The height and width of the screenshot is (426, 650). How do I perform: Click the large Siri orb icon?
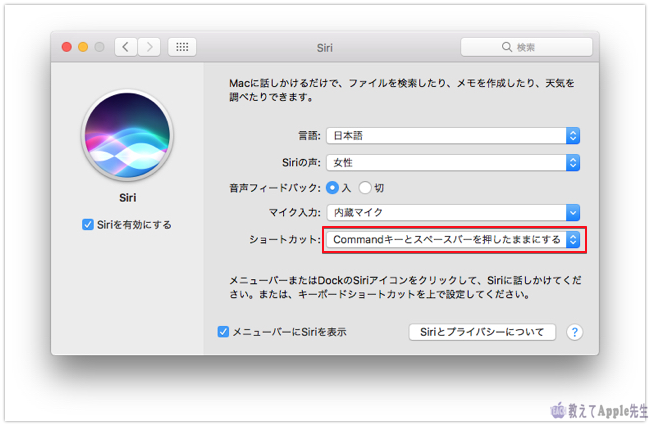point(127,135)
